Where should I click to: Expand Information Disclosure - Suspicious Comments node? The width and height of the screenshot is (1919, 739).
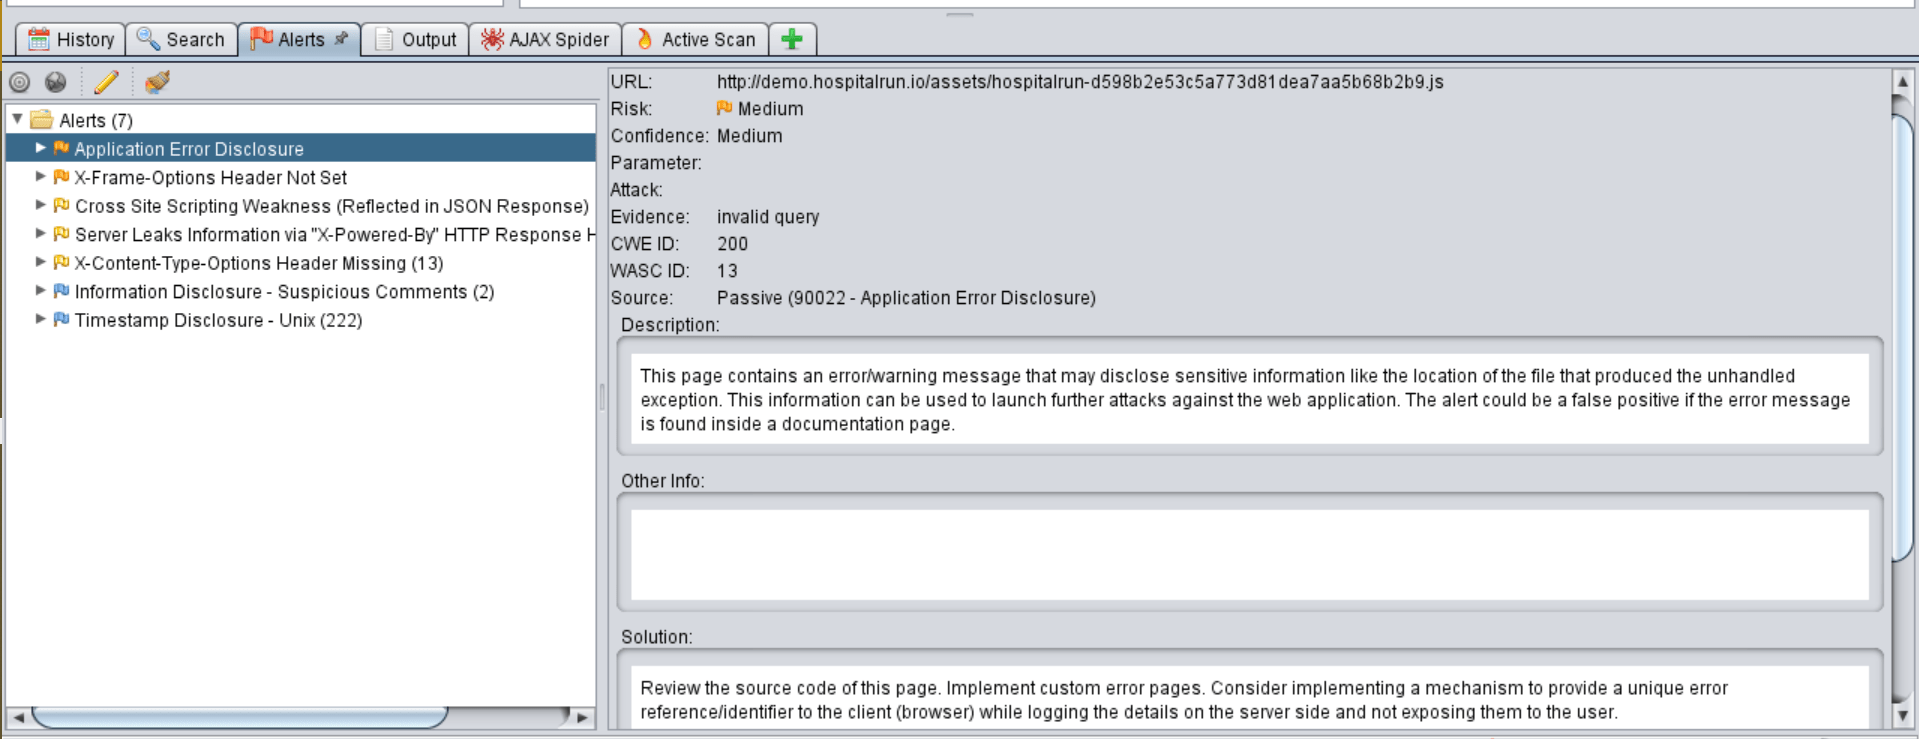[40, 290]
